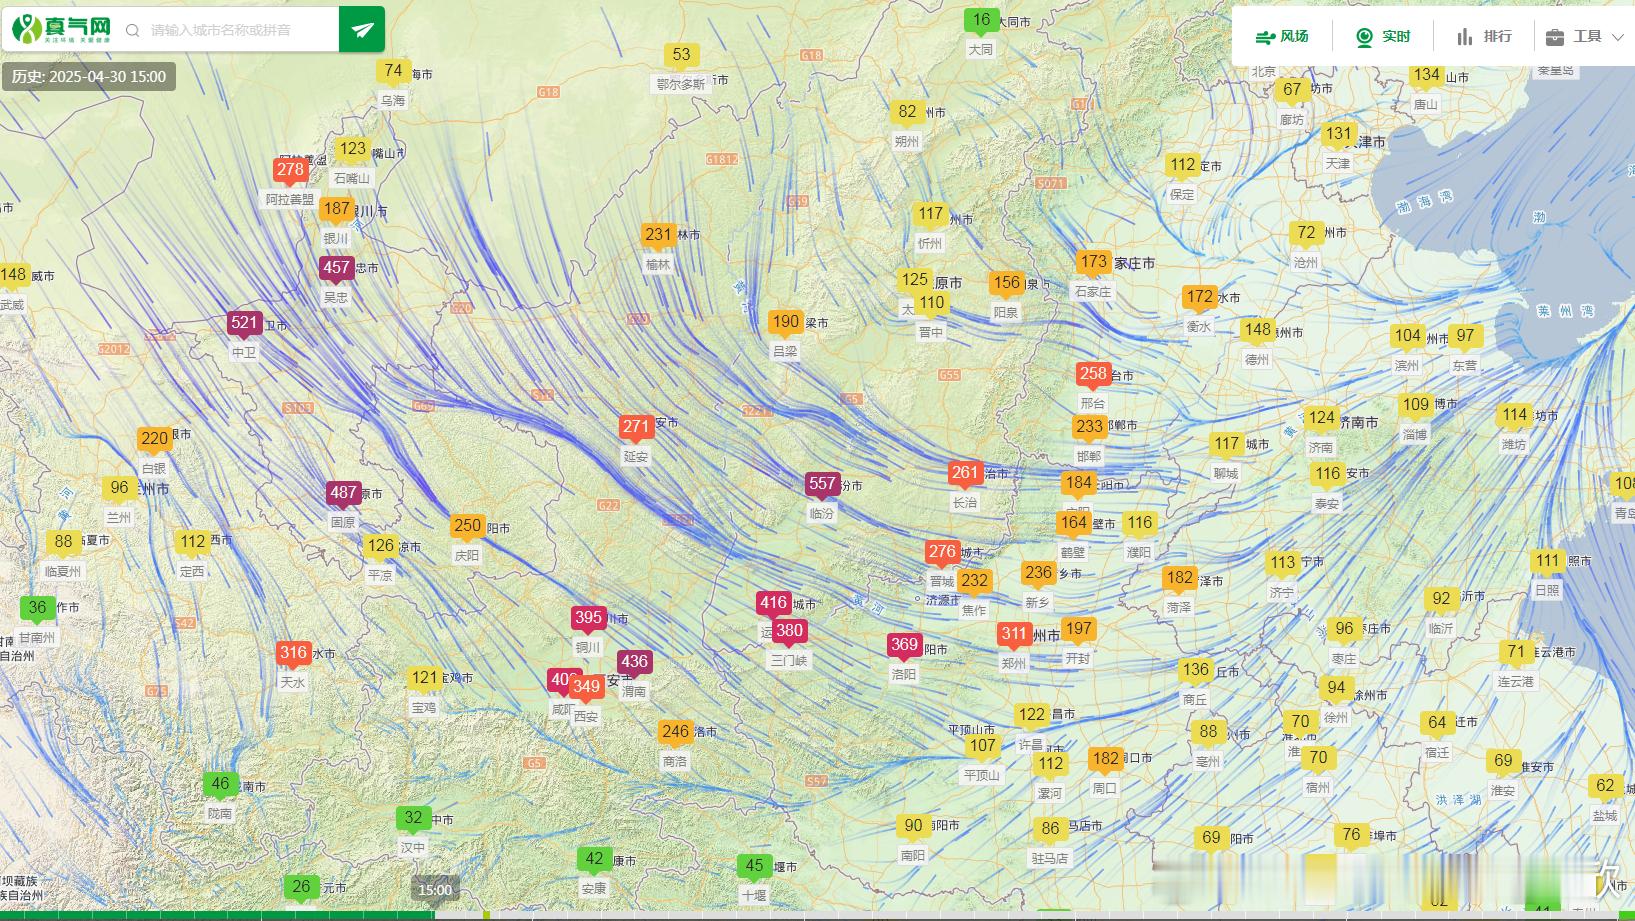Open the 156 阳泉 marker
The width and height of the screenshot is (1635, 921).
[x=1006, y=283]
